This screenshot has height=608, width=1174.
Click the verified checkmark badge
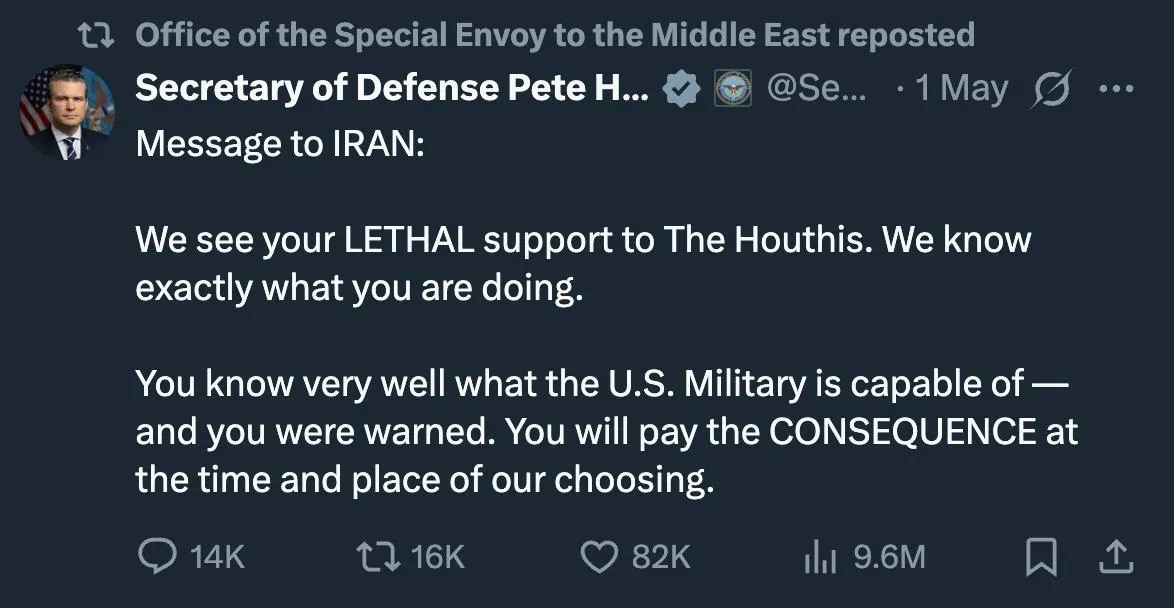(681, 89)
